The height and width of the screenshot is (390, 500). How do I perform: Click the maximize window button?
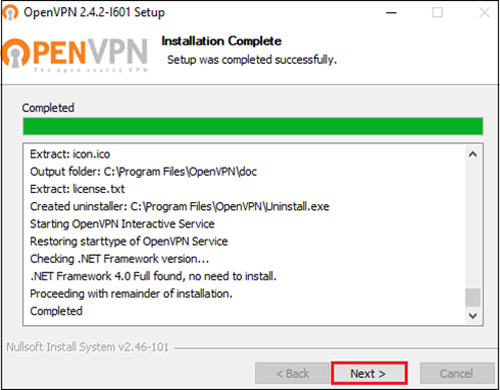pyautogui.click(x=437, y=13)
